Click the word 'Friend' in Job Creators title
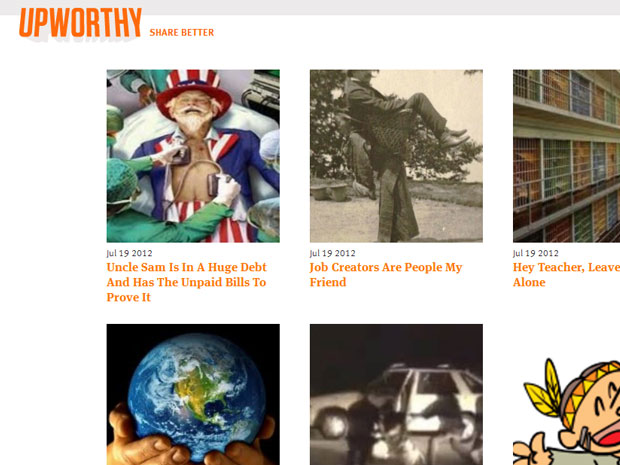Image resolution: width=620 pixels, height=465 pixels. [x=328, y=282]
